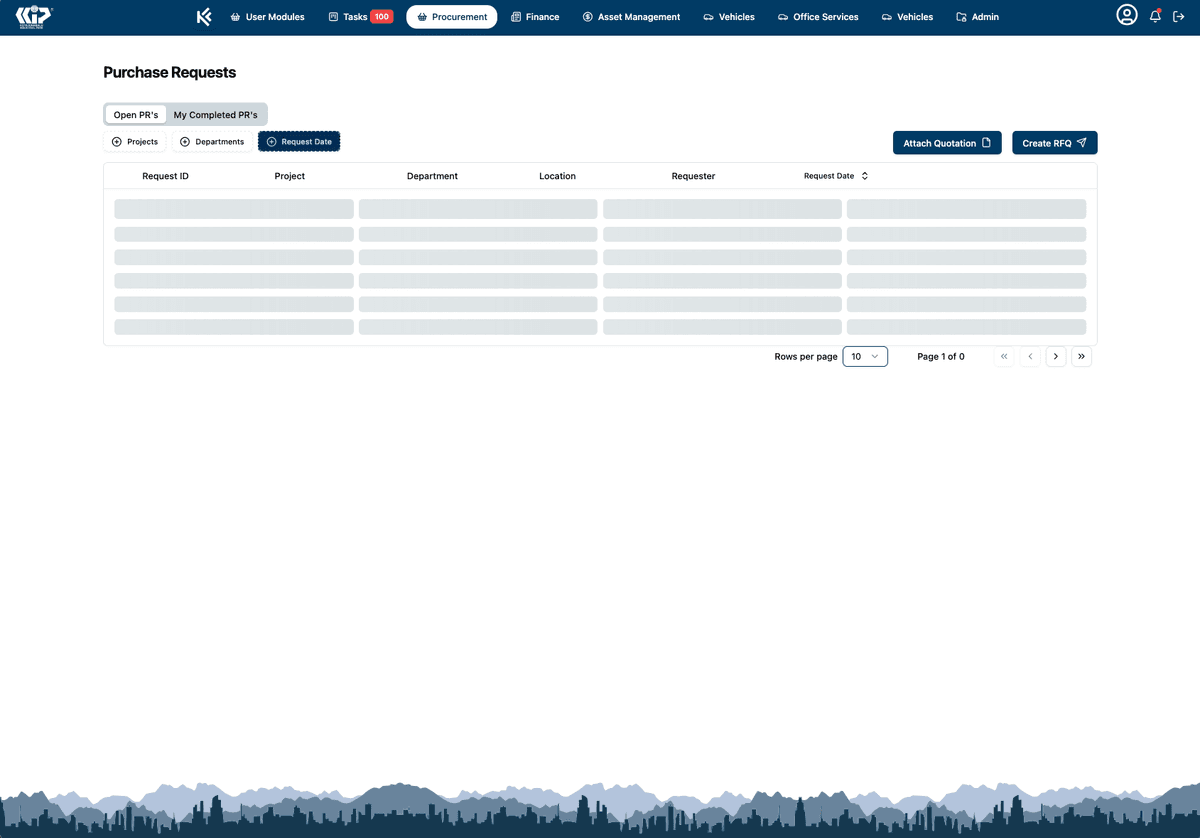Click the notifications bell icon
The width and height of the screenshot is (1200, 838).
tap(1155, 16)
